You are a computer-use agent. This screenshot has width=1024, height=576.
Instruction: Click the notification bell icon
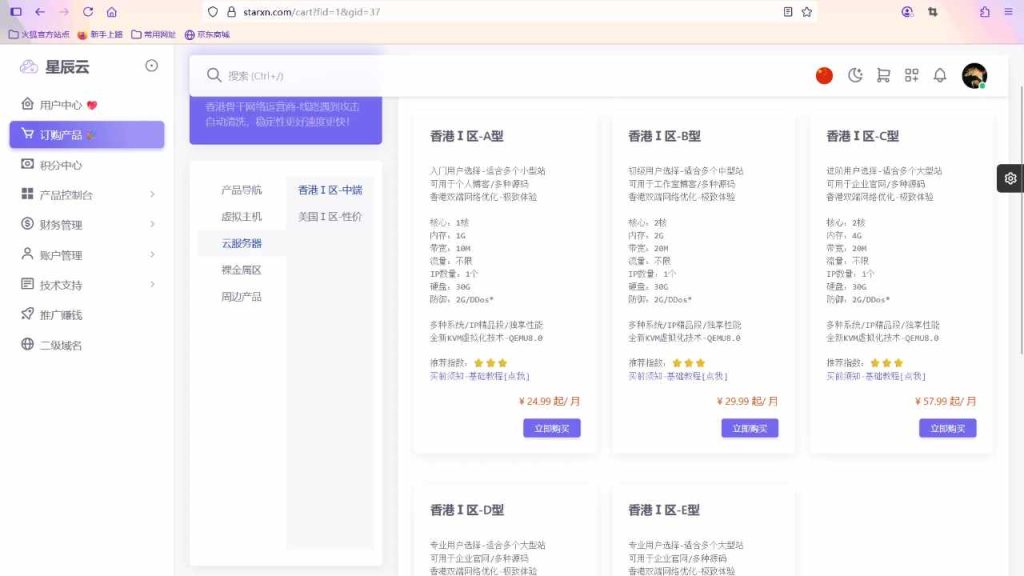(x=940, y=75)
